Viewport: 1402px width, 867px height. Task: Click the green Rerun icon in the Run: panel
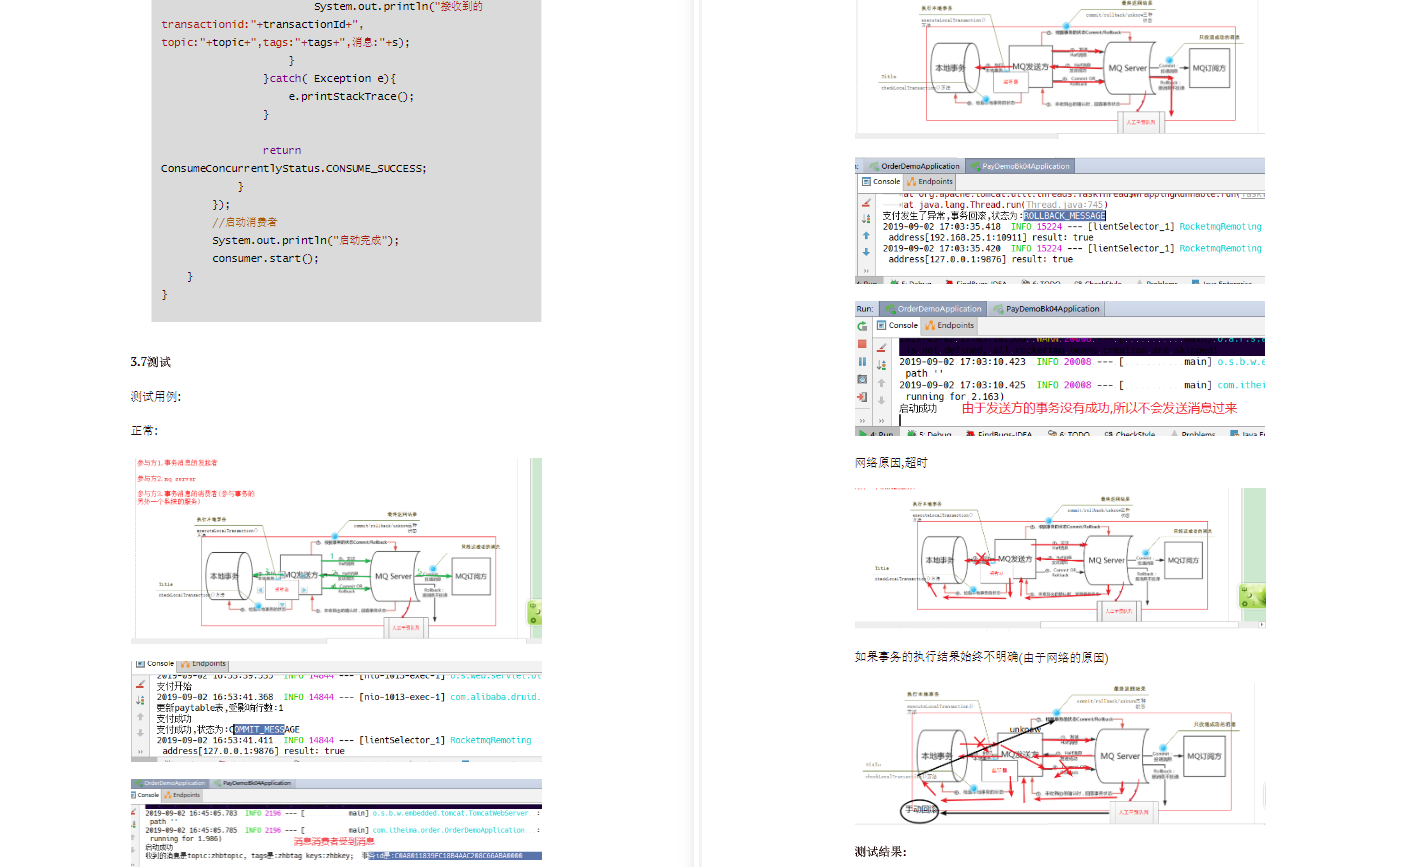click(x=862, y=326)
